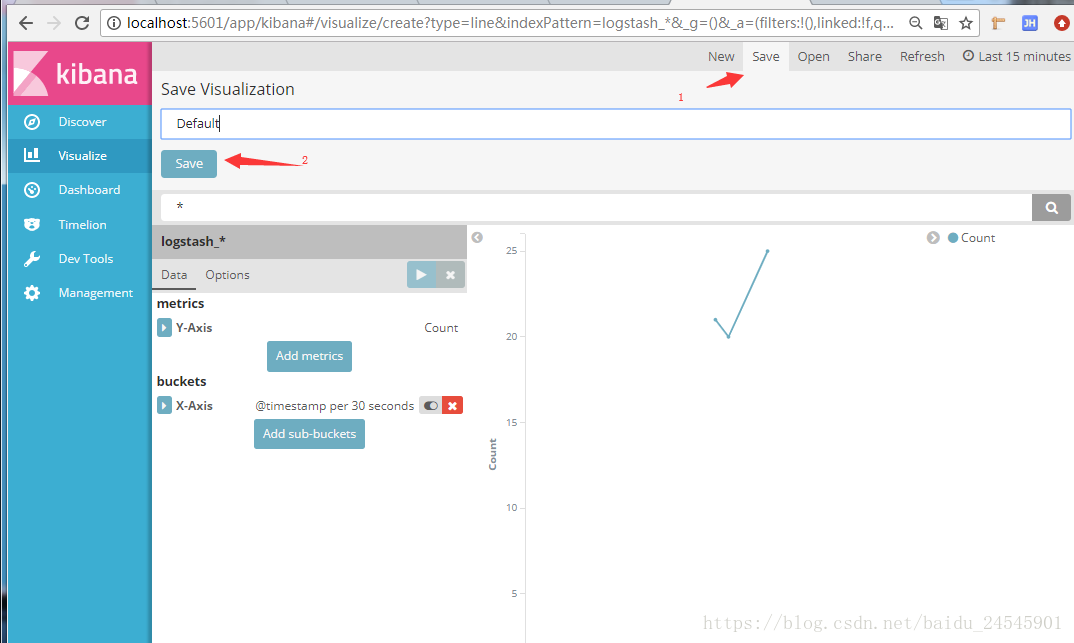Open the Last 15 minutes time picker
1074x643 pixels.
click(1016, 56)
